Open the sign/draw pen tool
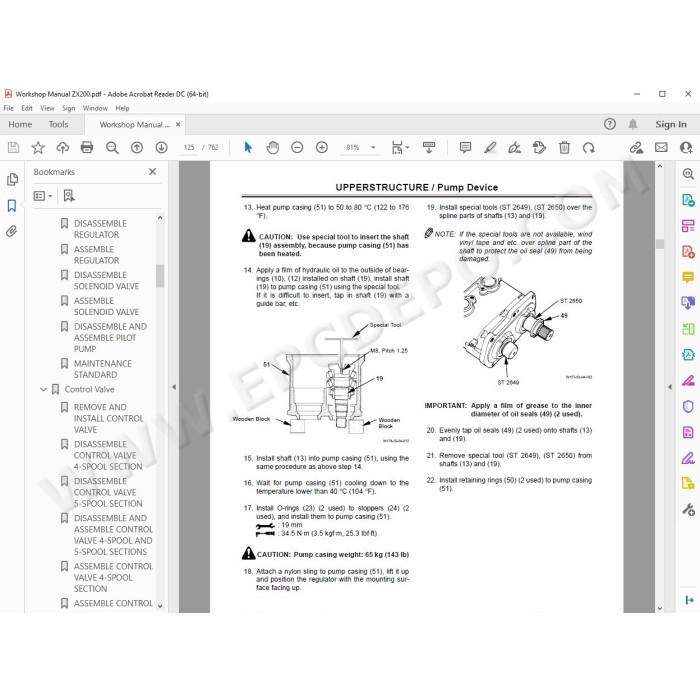This screenshot has height=700, width=700. tap(514, 148)
